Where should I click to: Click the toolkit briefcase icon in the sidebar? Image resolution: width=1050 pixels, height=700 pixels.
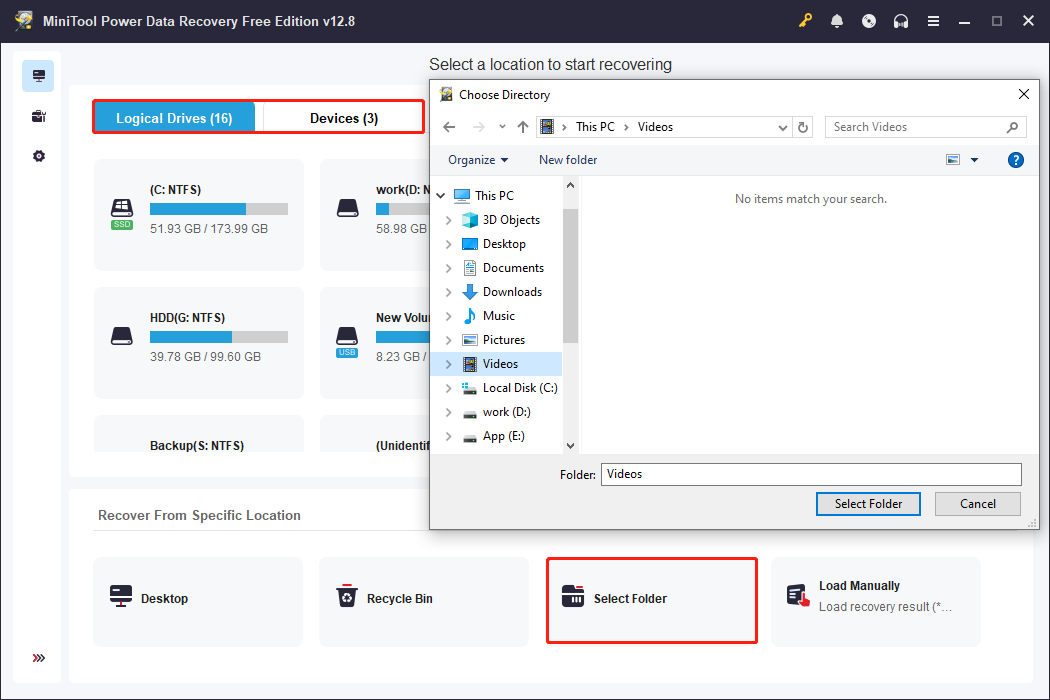[x=38, y=115]
